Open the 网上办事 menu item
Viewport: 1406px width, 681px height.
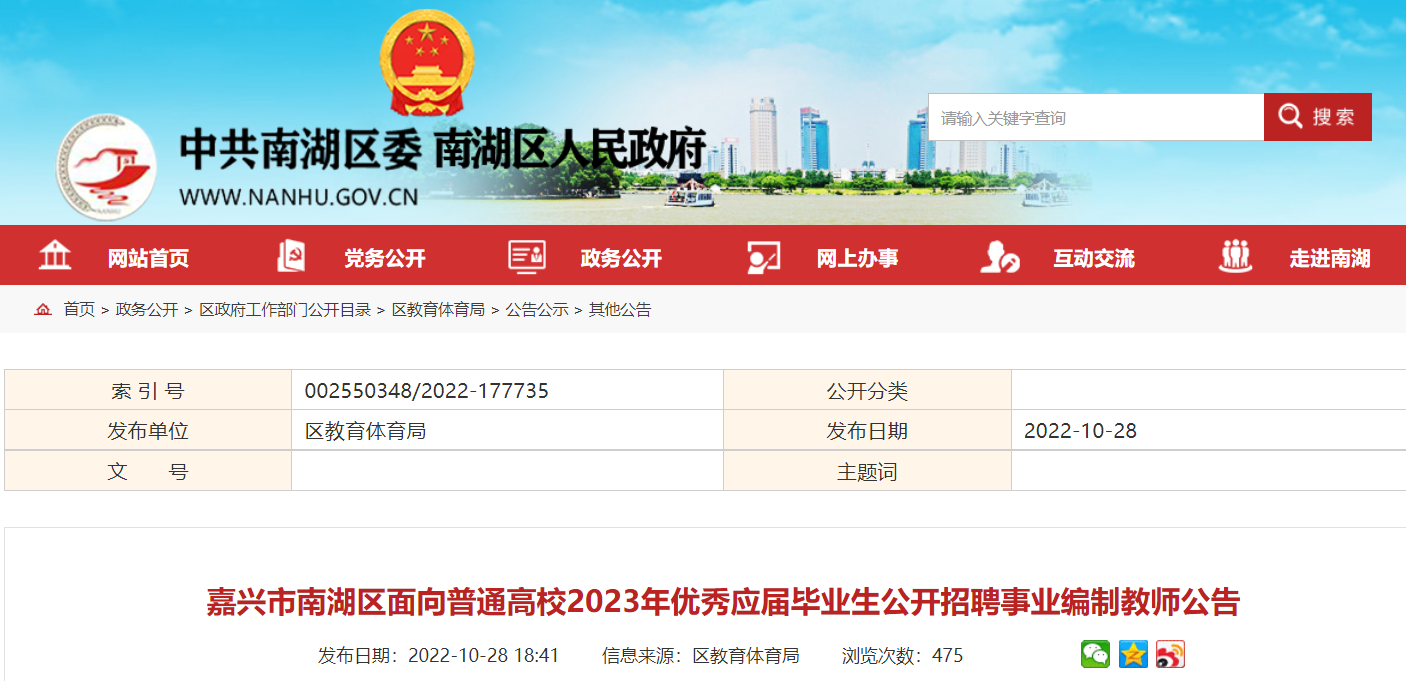(857, 258)
